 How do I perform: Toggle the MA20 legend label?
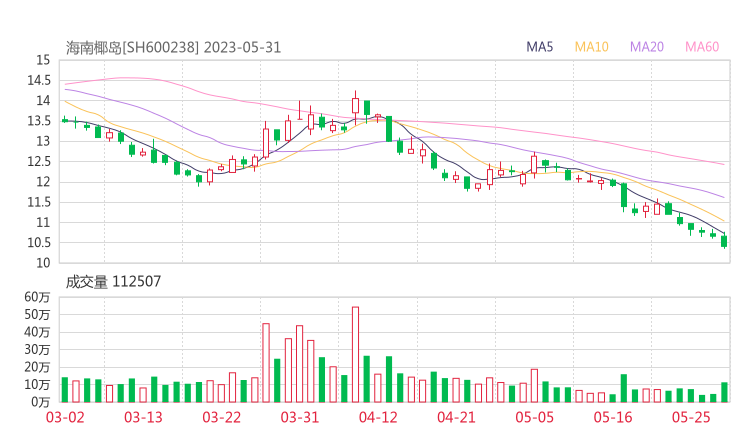tap(647, 47)
